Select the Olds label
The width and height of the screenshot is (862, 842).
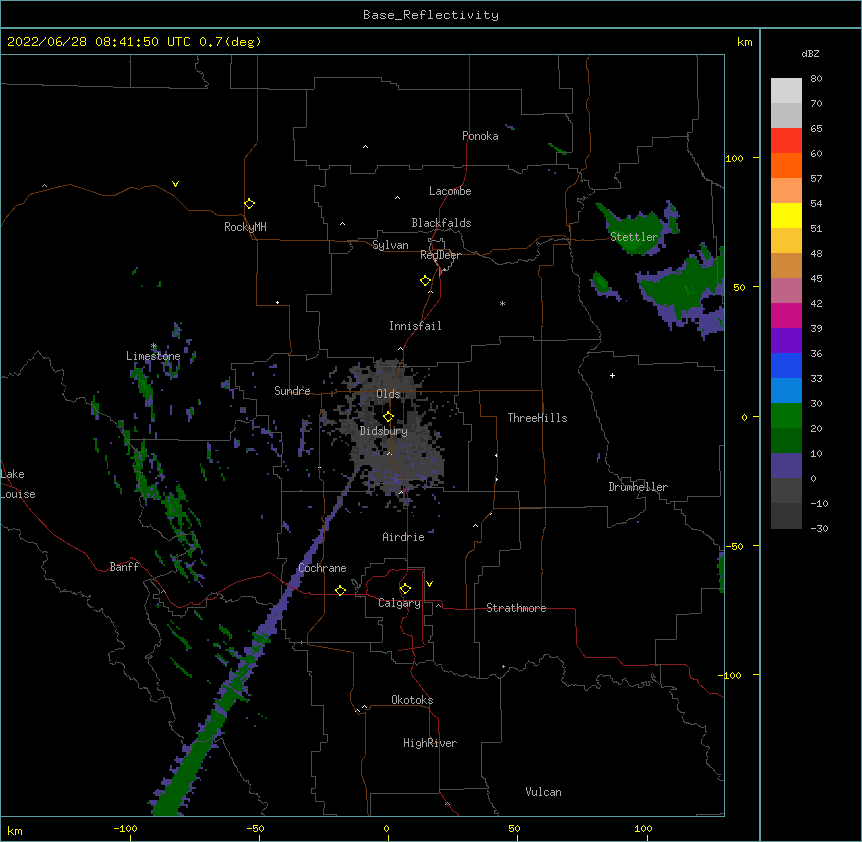pos(388,394)
